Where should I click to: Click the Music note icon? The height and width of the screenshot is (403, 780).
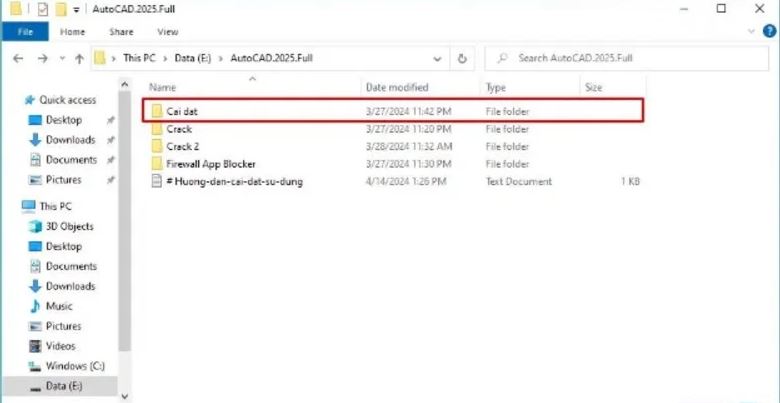[x=35, y=306]
